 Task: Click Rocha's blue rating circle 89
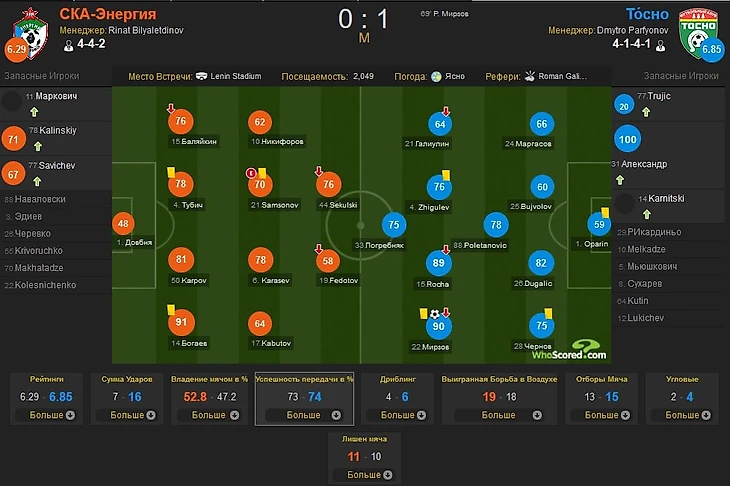[x=438, y=263]
